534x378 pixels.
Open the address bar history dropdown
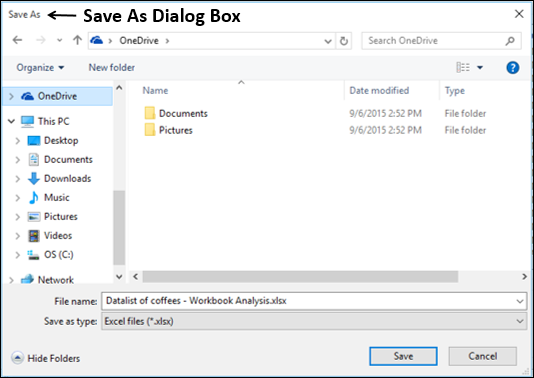click(328, 41)
